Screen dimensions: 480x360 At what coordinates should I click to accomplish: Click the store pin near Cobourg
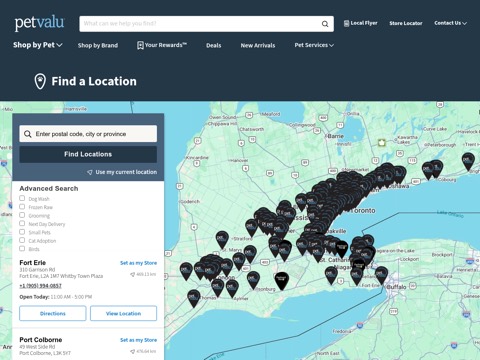pos(436,168)
